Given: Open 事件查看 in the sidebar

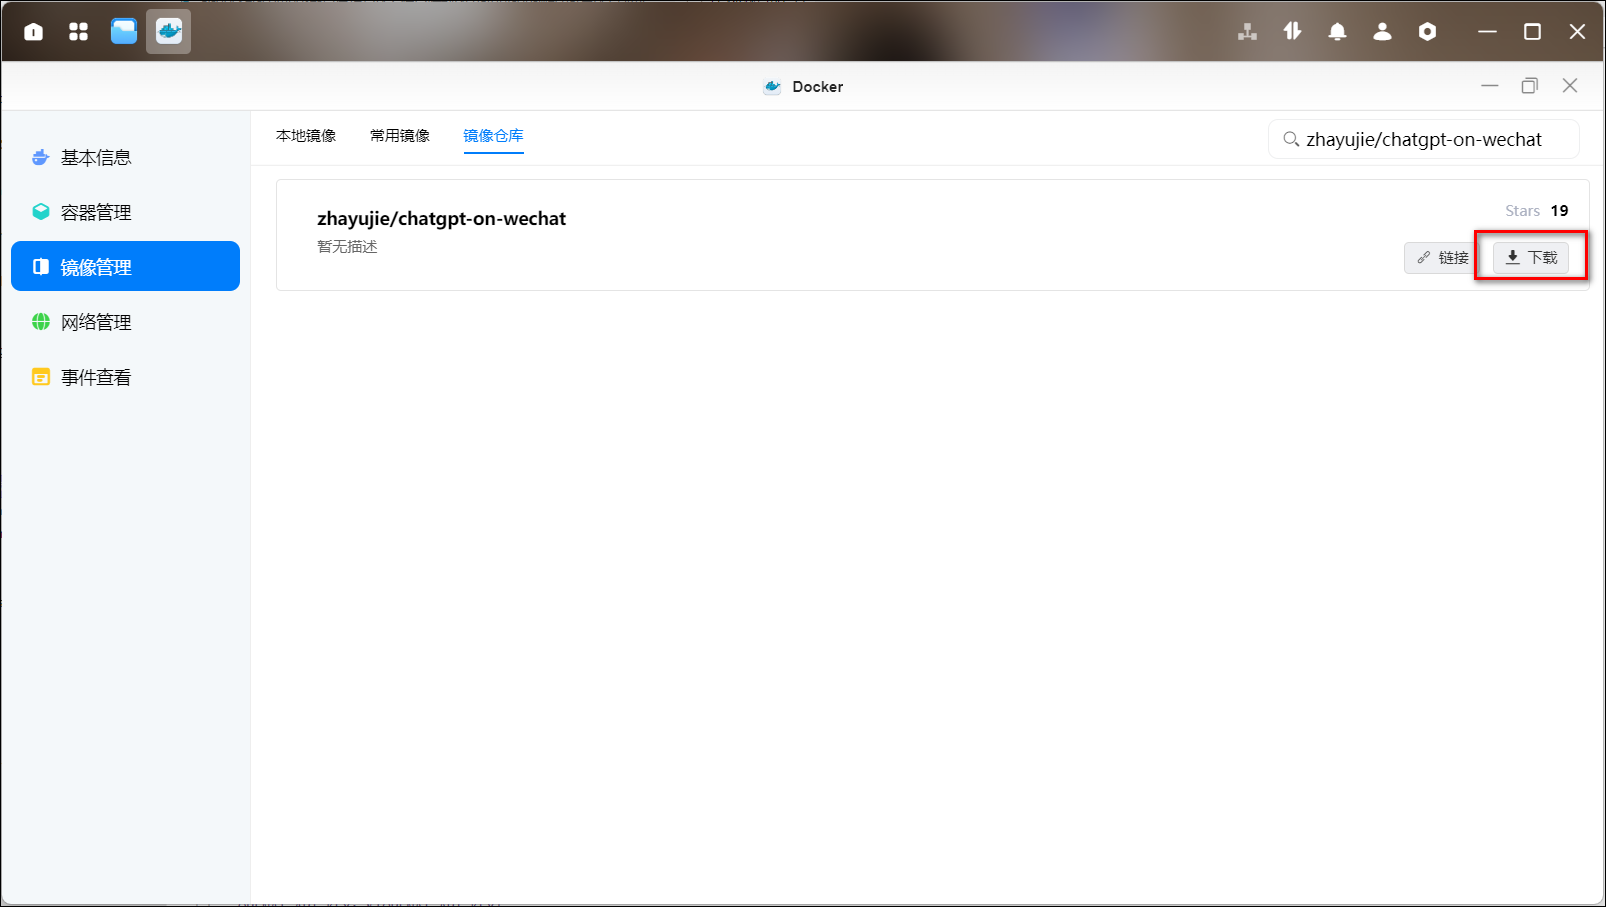Looking at the screenshot, I should [96, 377].
